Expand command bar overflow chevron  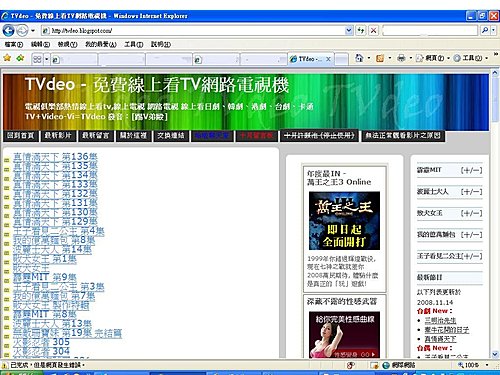pyautogui.click(x=495, y=54)
